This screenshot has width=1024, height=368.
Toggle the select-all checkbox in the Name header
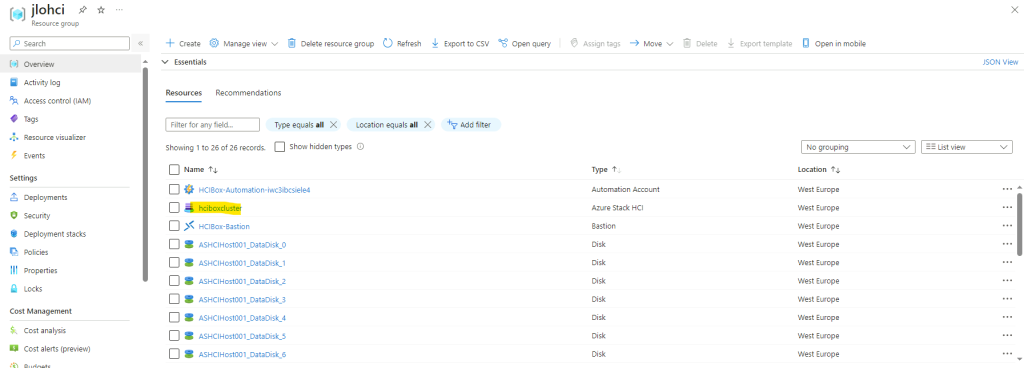(x=174, y=170)
